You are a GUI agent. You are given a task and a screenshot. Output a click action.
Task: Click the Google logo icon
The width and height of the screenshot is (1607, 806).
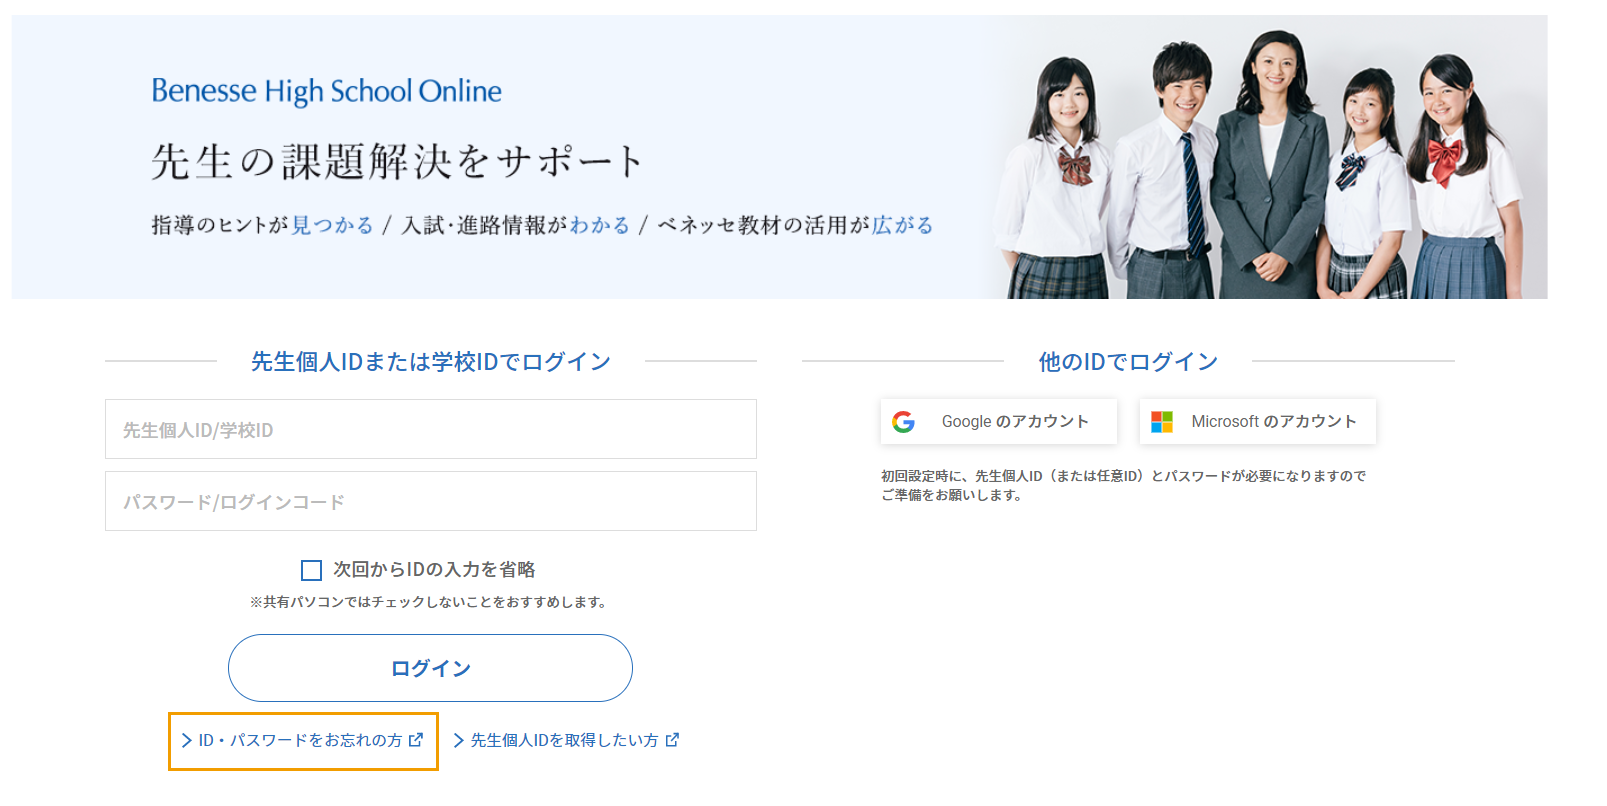tap(903, 422)
